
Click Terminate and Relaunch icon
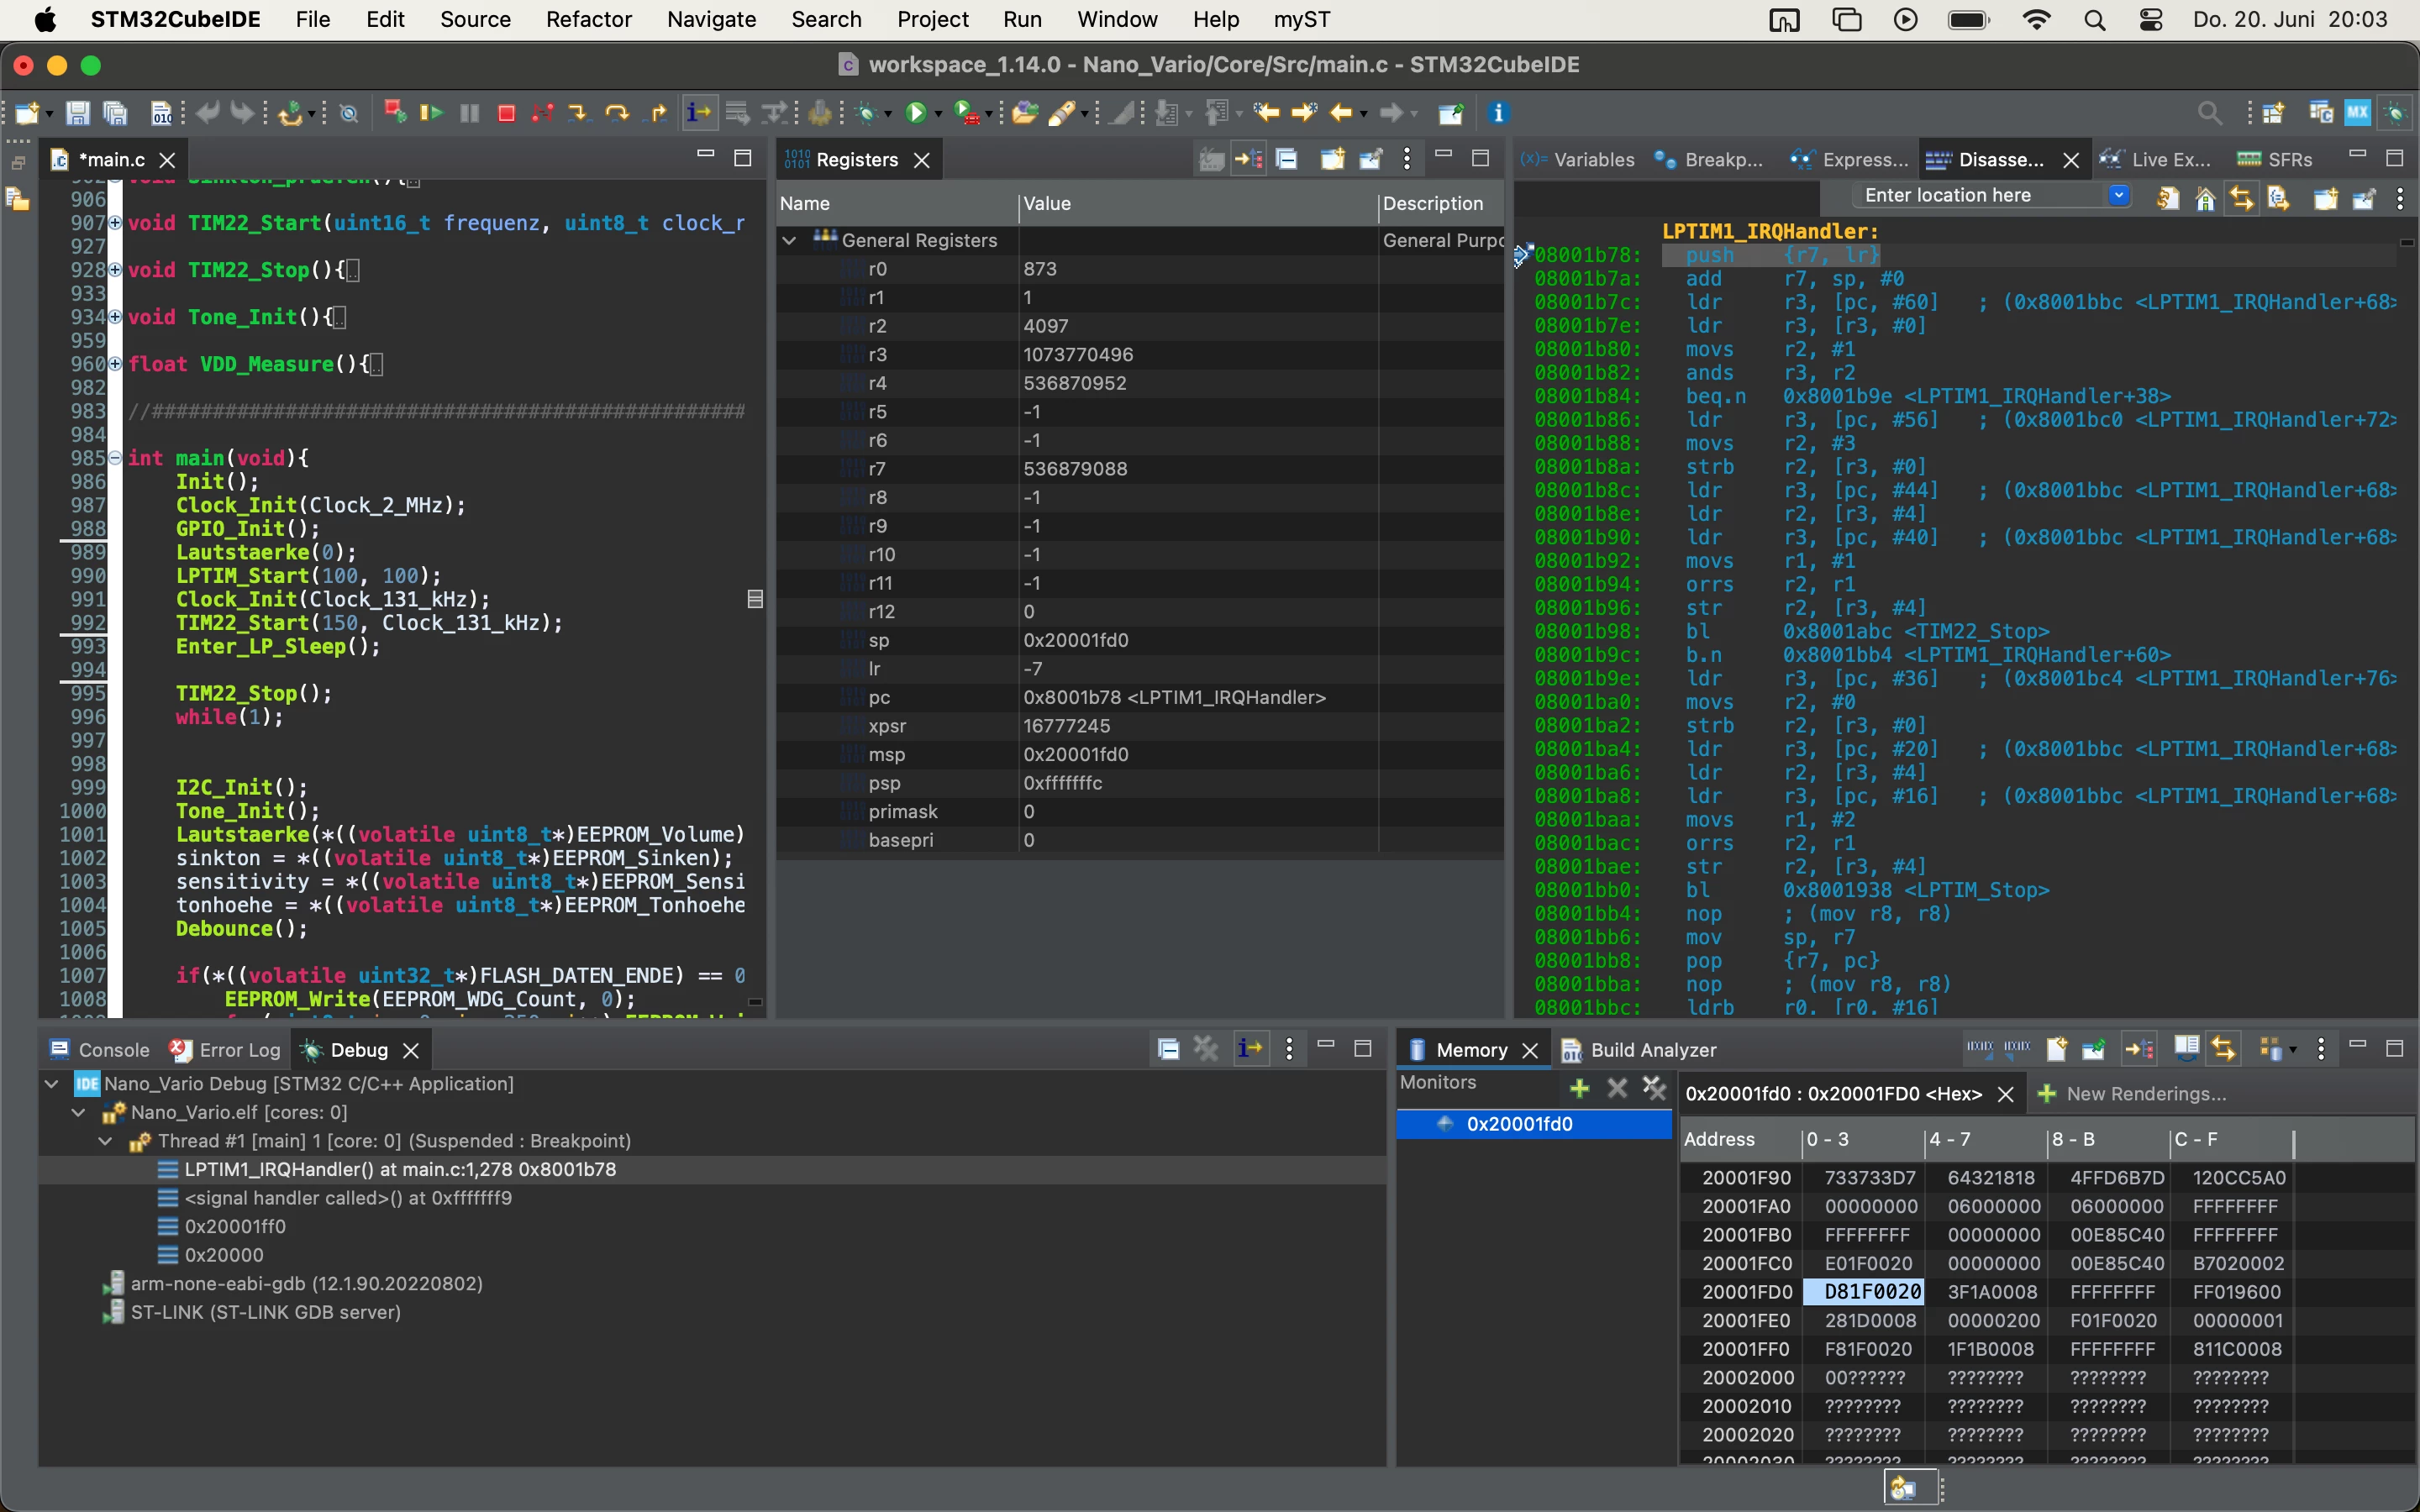395,112
